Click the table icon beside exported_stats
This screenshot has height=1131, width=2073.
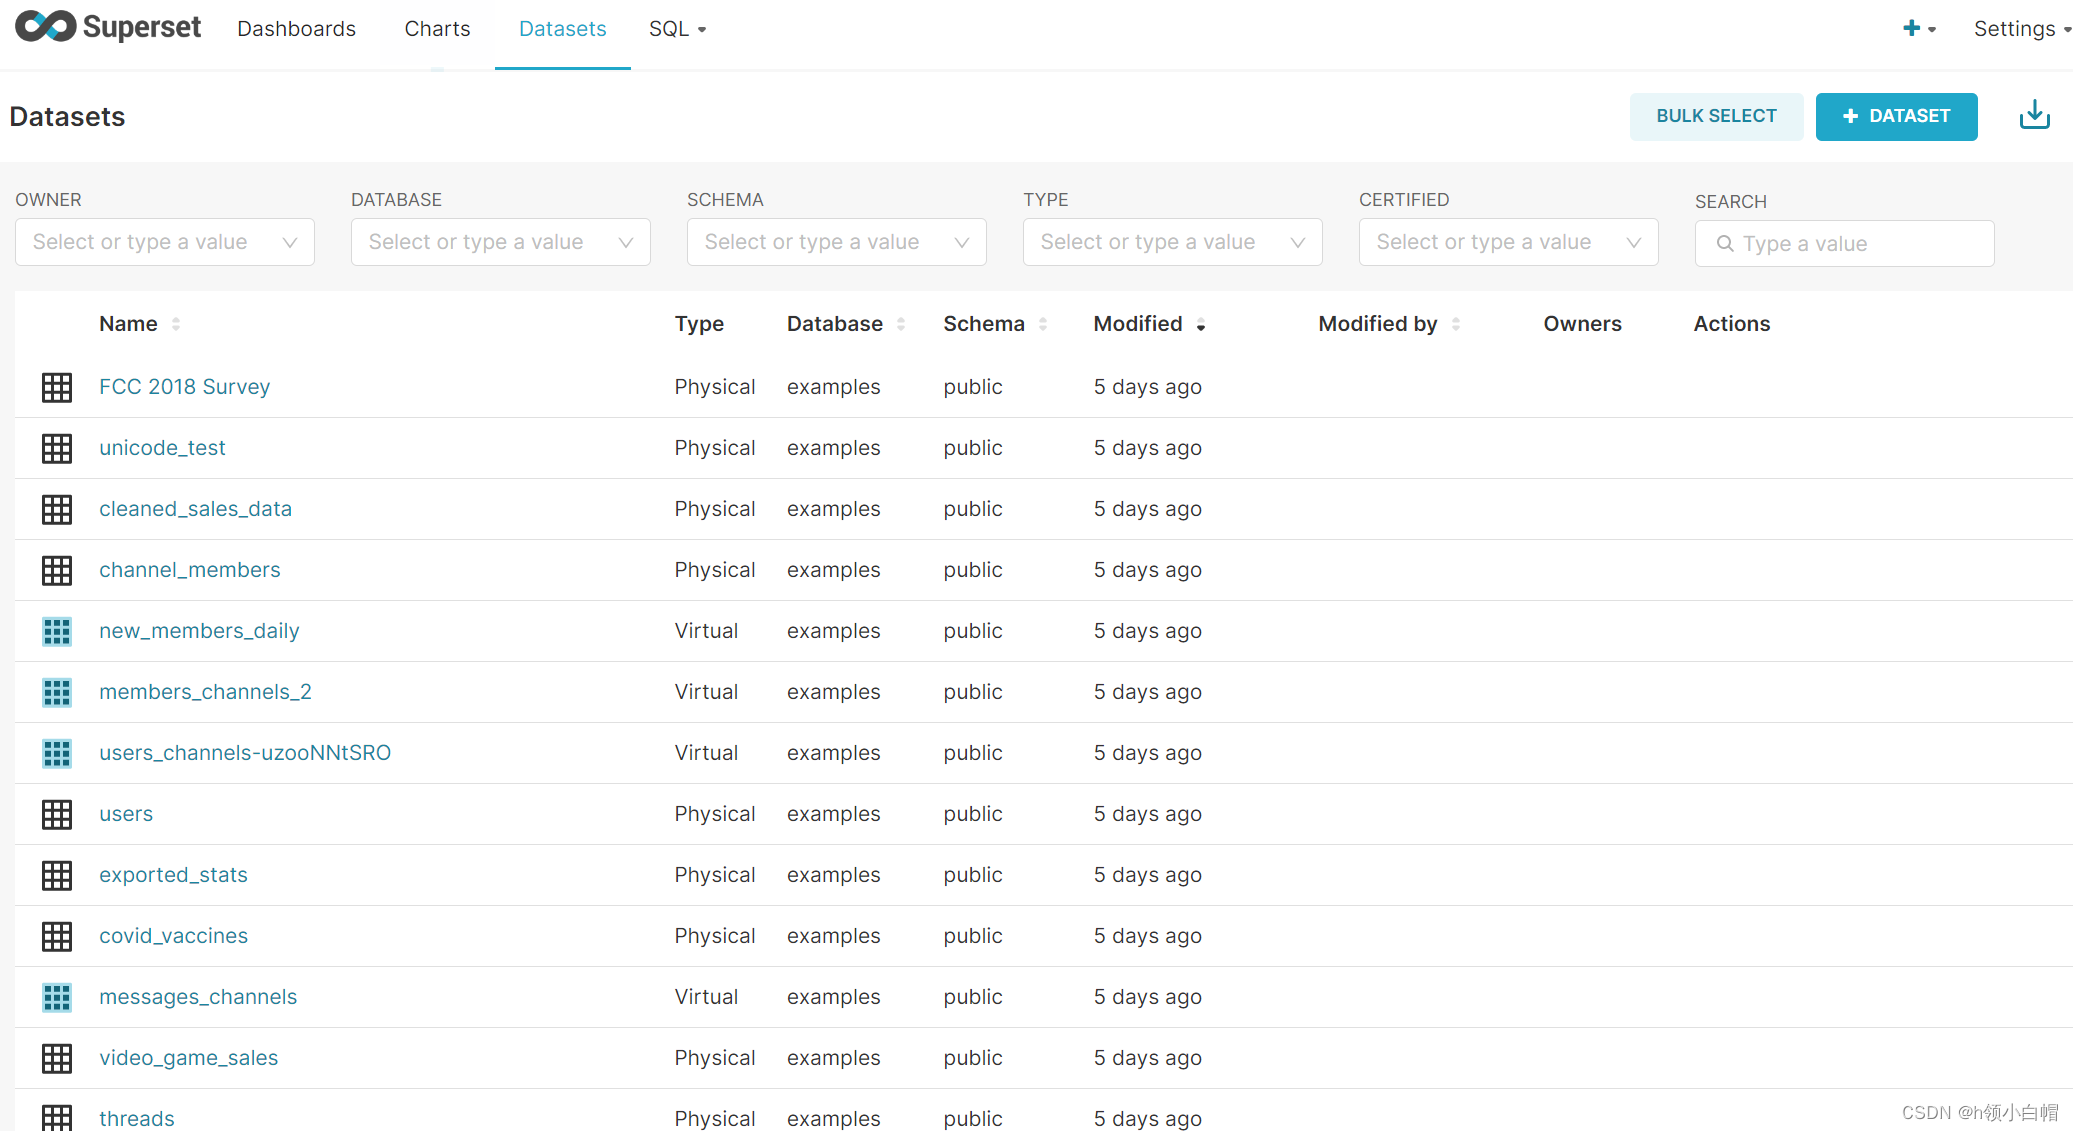pos(57,875)
